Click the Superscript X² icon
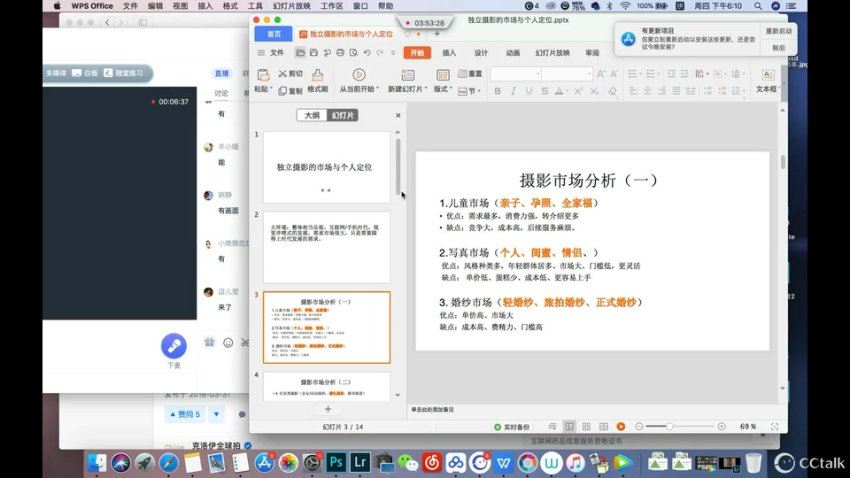This screenshot has height=478, width=850. [578, 91]
